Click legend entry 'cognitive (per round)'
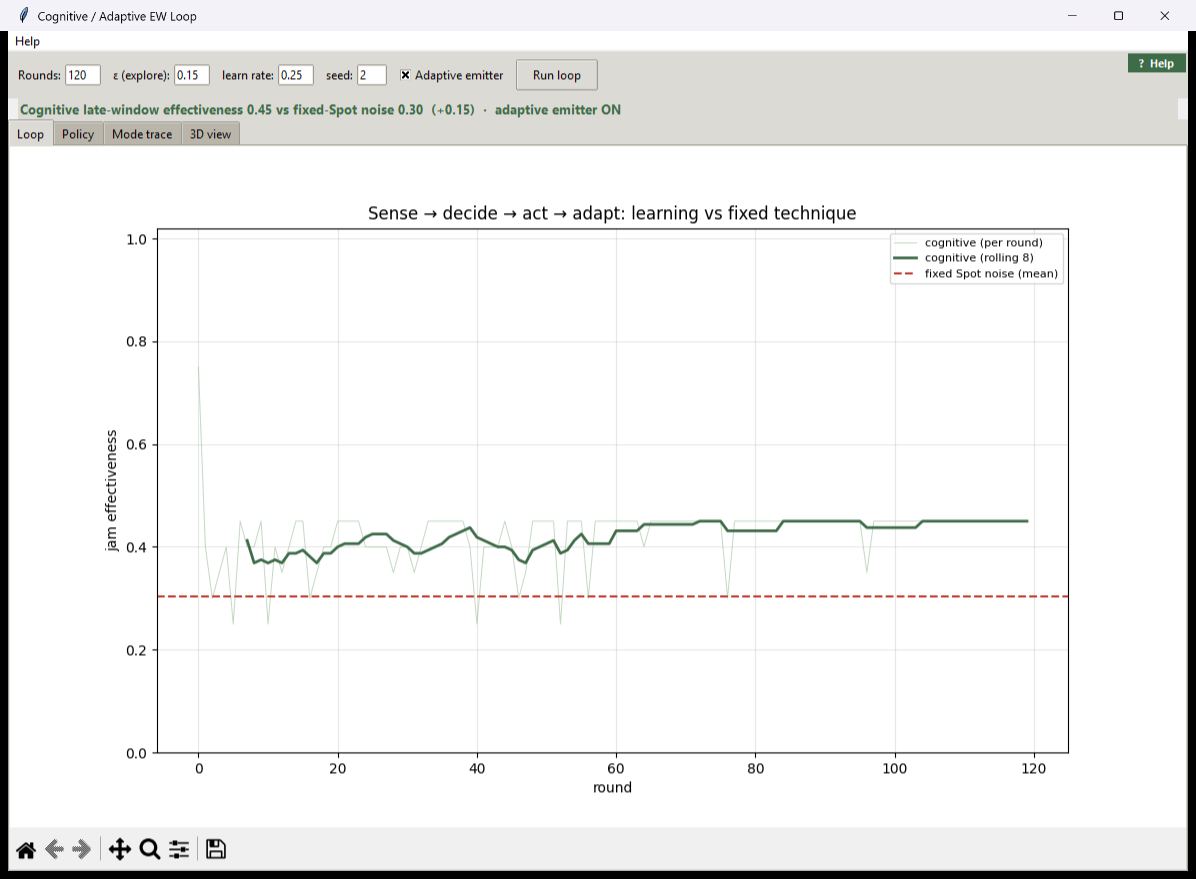The height and width of the screenshot is (879, 1196). [x=983, y=243]
